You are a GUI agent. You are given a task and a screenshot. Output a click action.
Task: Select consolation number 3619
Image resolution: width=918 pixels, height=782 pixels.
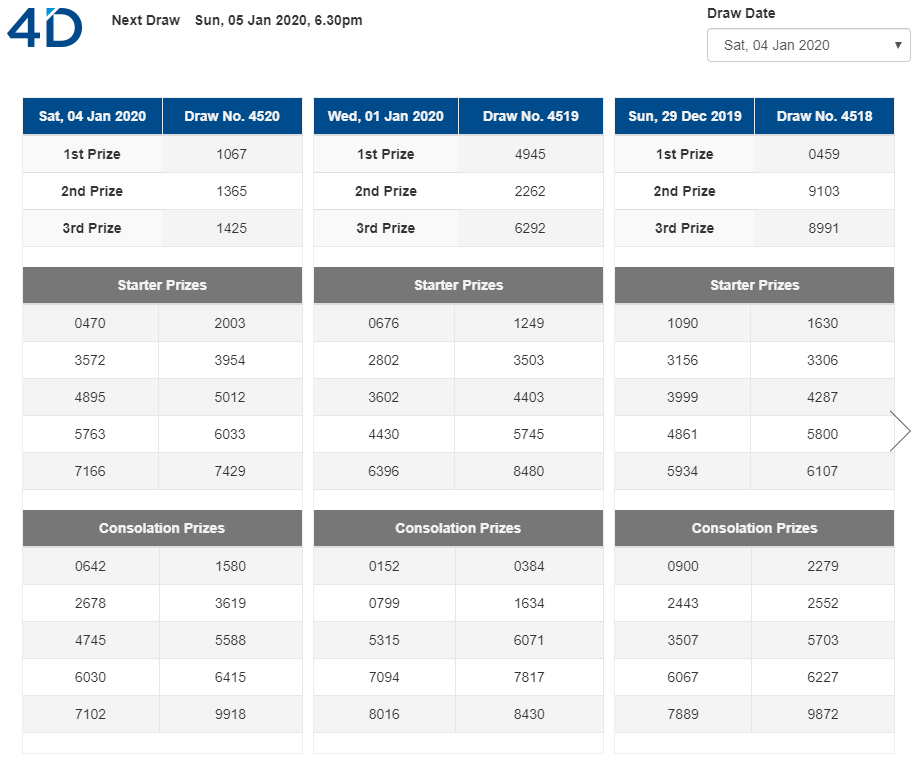point(230,603)
